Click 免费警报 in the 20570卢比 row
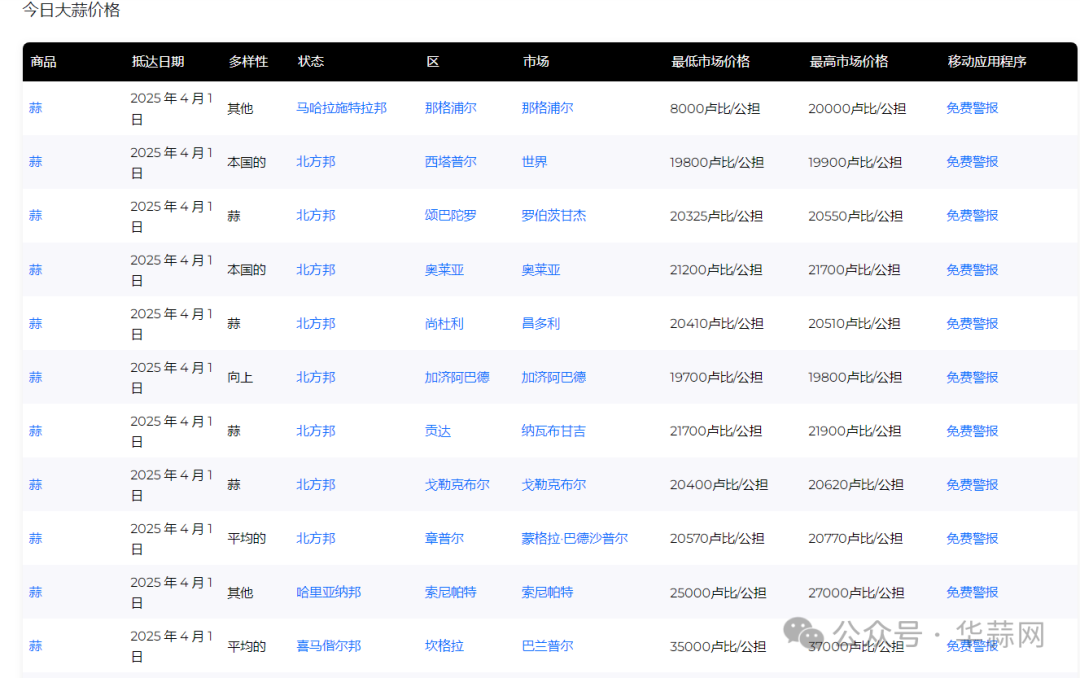The height and width of the screenshot is (678, 1080). [972, 538]
